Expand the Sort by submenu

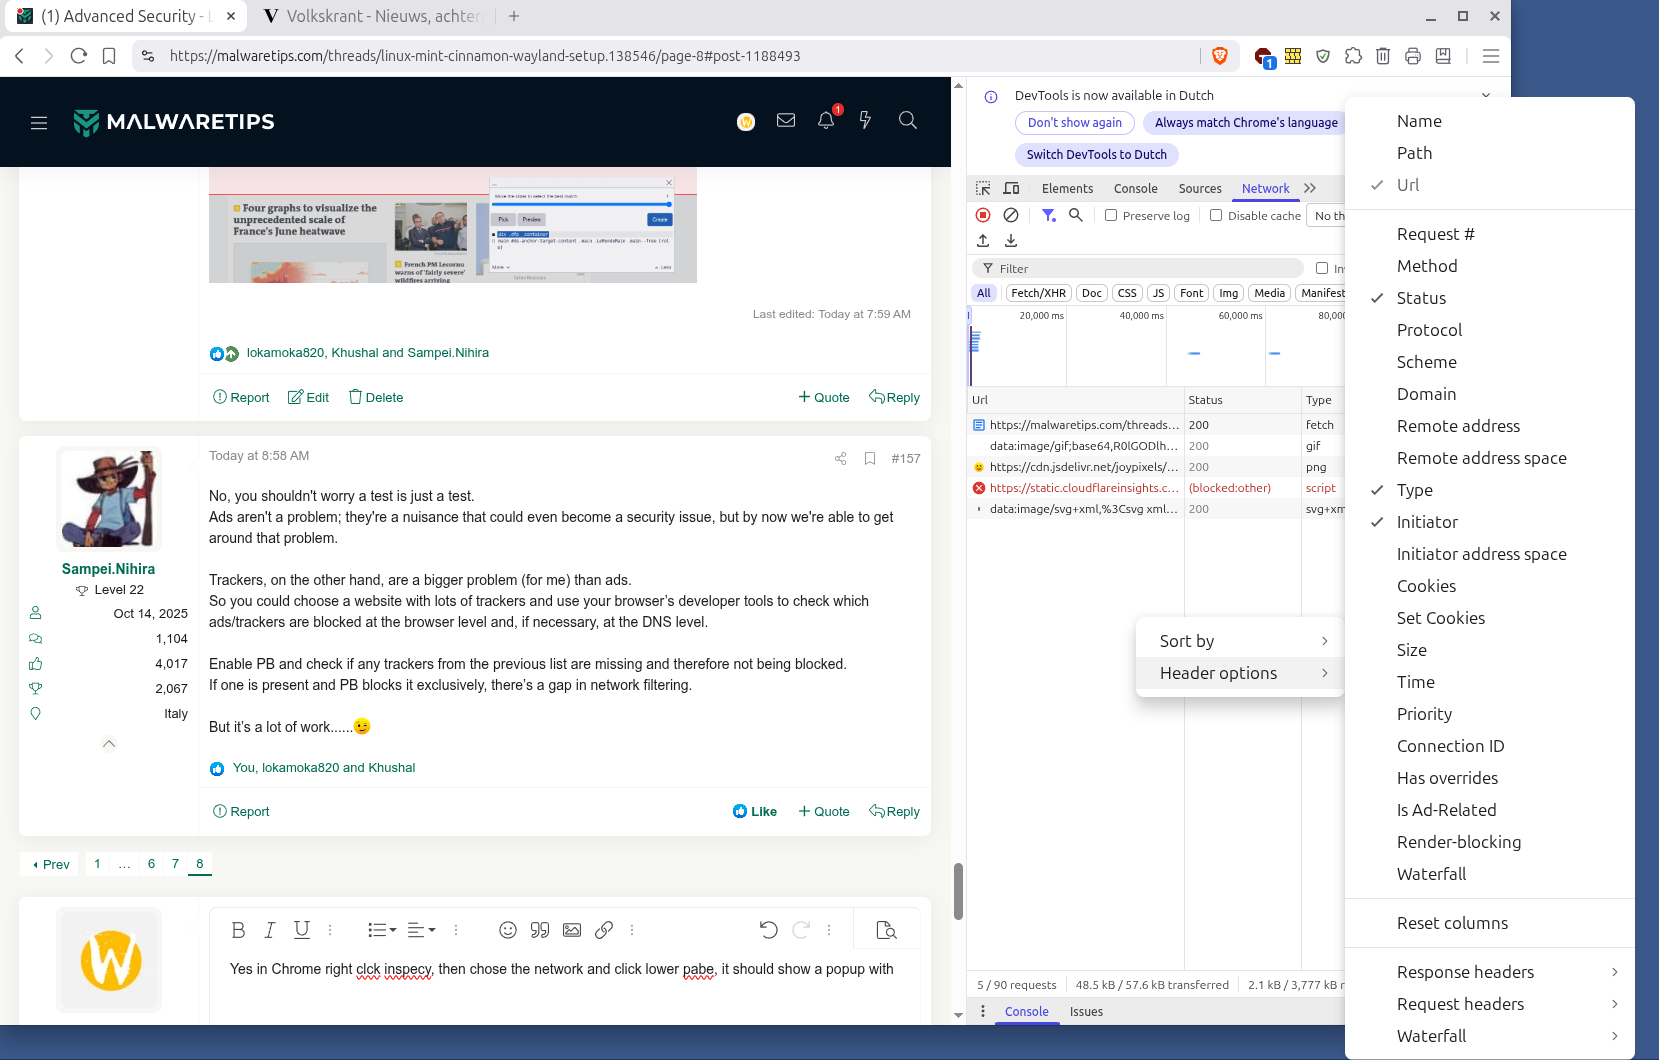coord(1240,641)
